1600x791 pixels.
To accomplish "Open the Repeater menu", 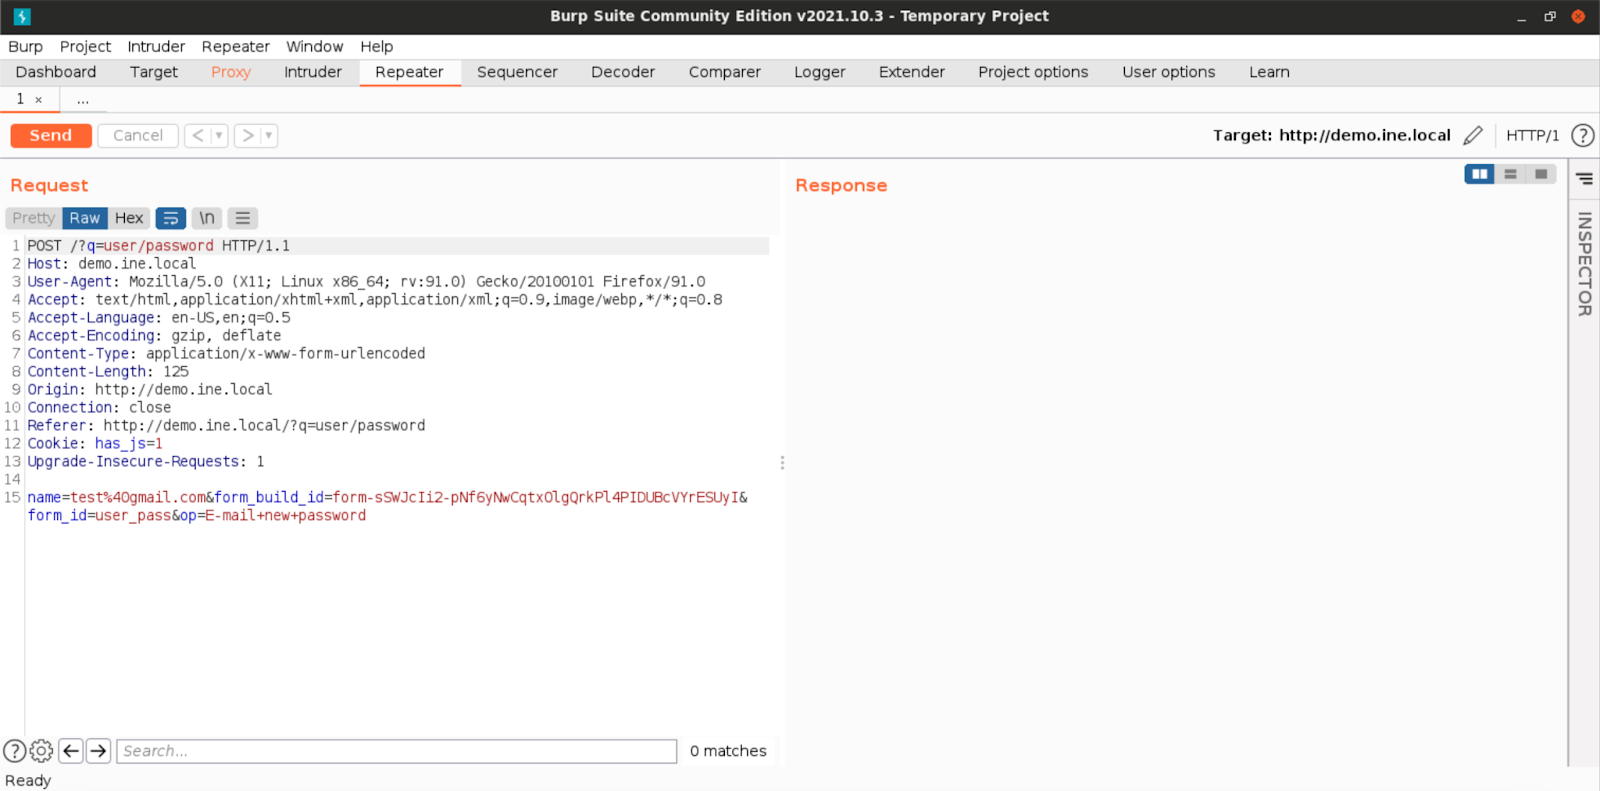I will point(236,46).
